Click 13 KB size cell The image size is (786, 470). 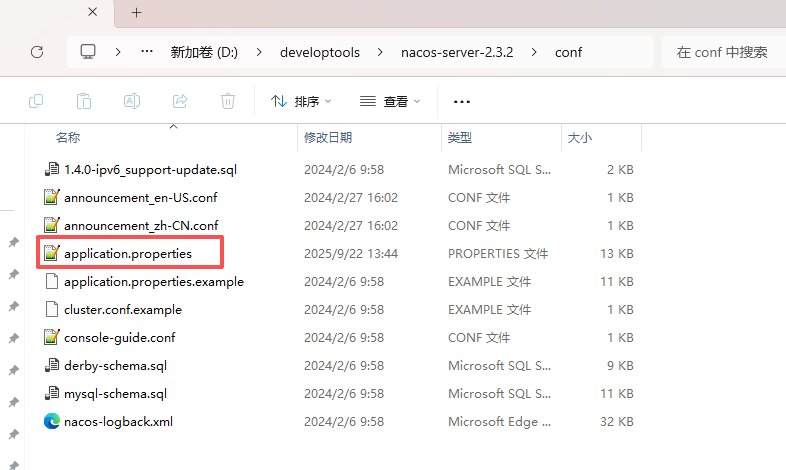617,254
